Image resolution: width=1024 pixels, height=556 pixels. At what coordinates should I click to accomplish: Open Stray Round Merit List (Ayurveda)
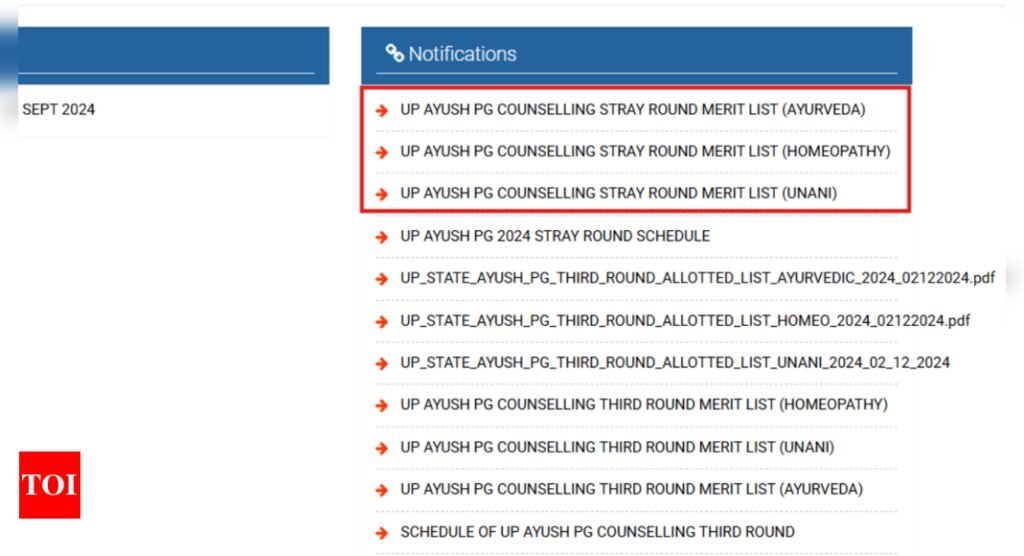tap(632, 109)
